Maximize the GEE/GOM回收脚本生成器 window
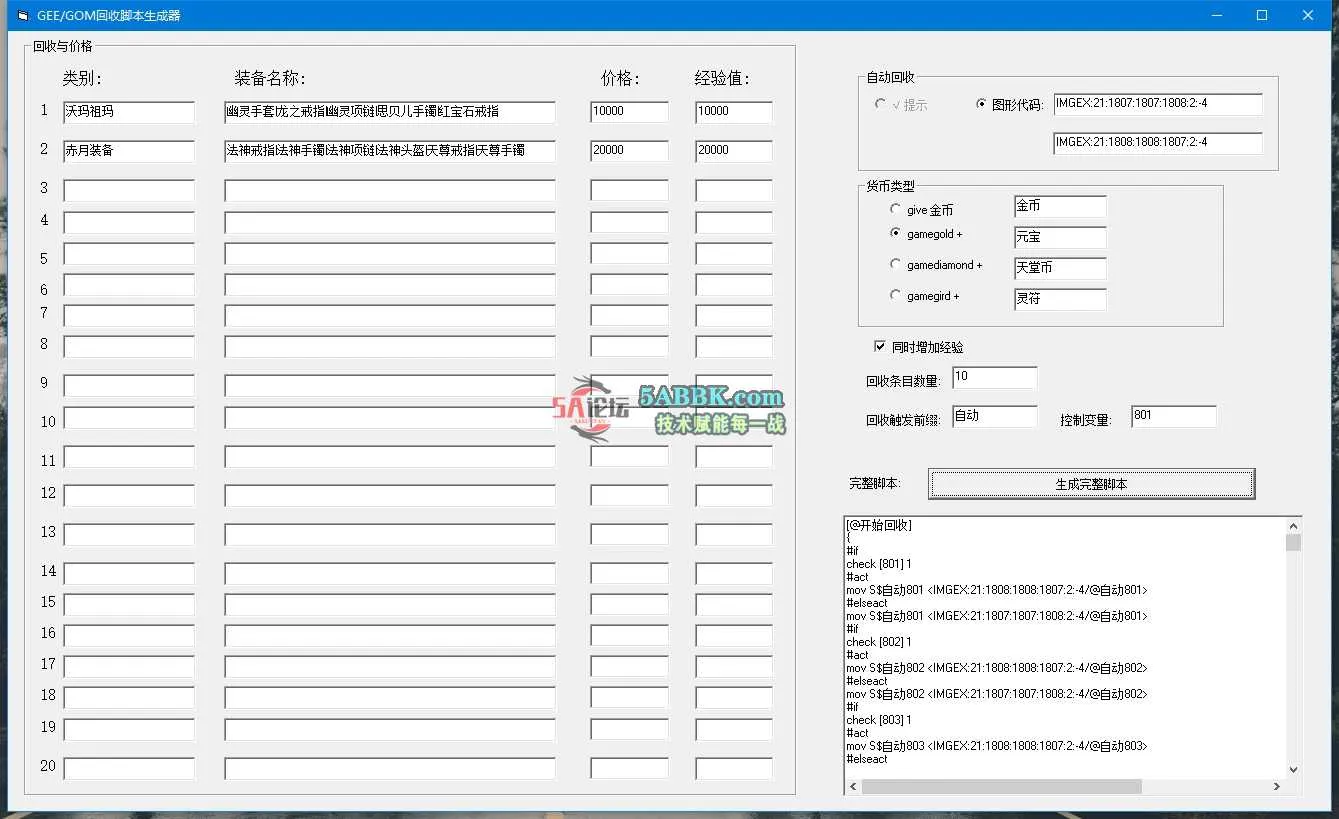1339x819 pixels. [1262, 15]
